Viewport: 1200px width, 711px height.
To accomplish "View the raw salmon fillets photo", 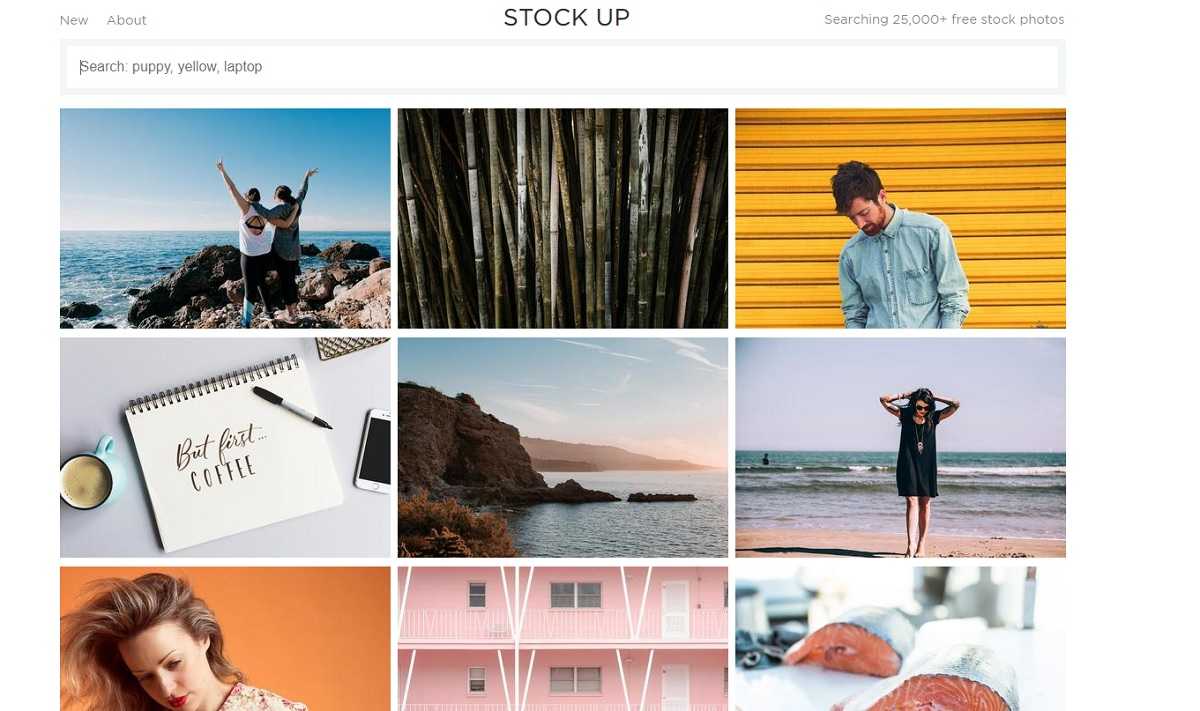I will point(900,639).
